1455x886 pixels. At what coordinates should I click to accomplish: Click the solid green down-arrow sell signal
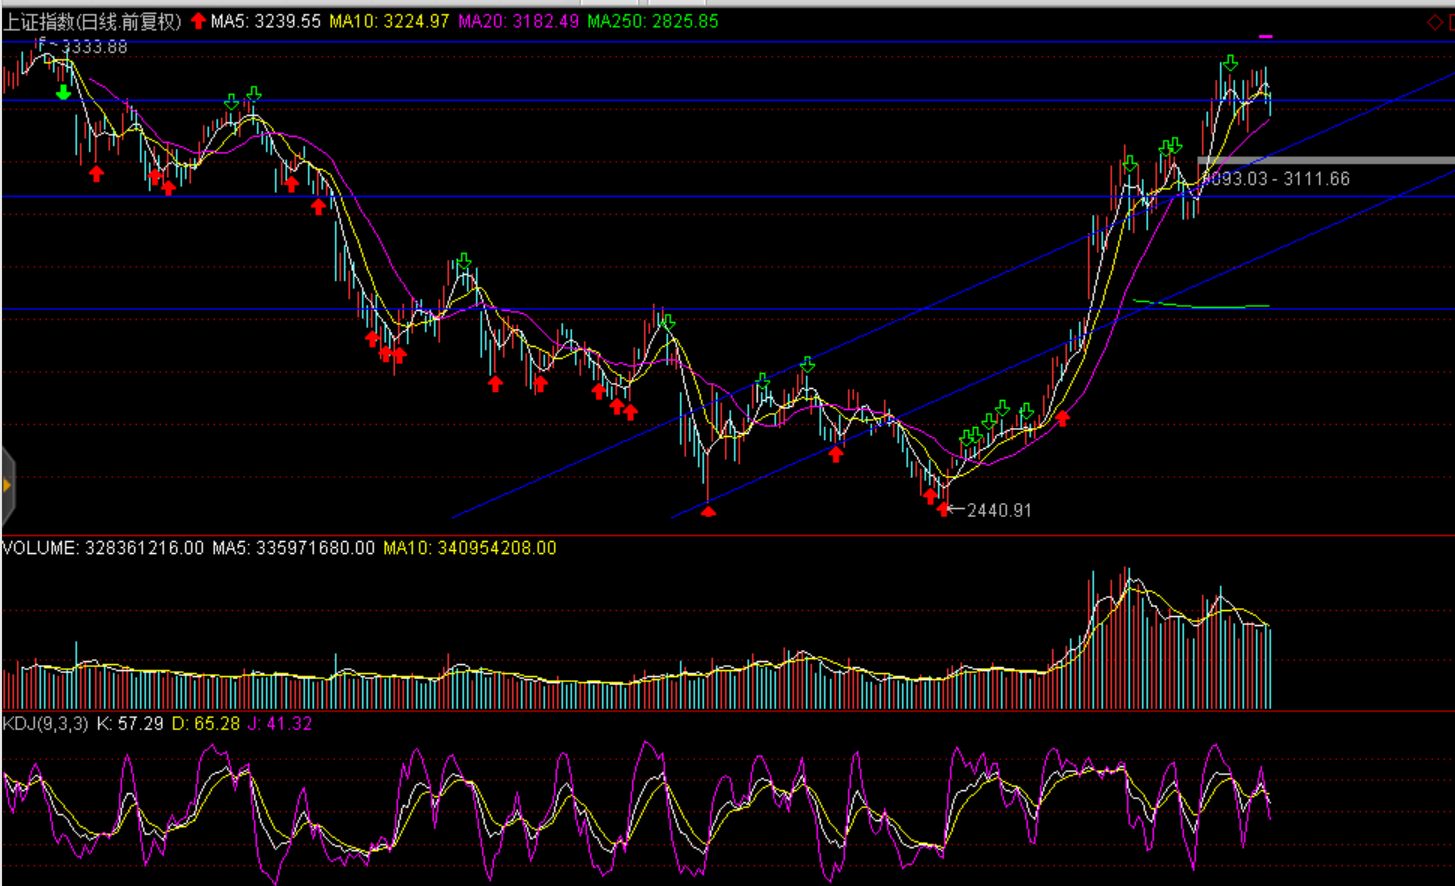pos(63,93)
